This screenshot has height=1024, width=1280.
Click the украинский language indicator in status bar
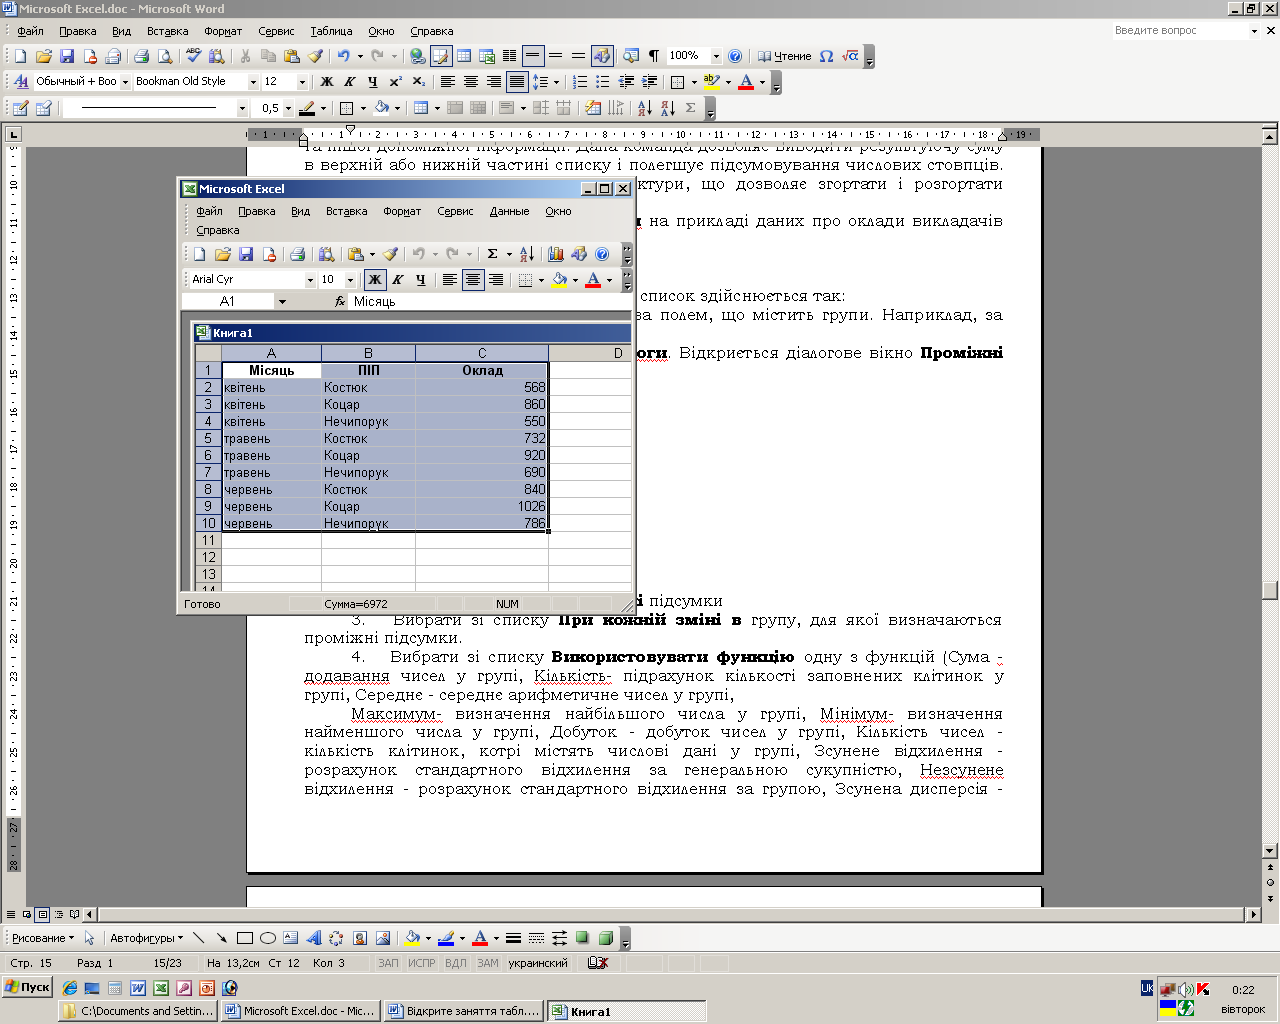tap(538, 963)
